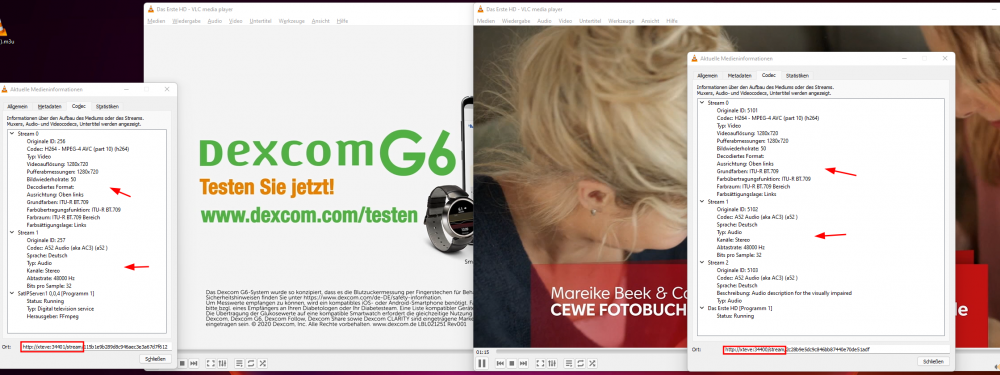Open Video menu in left VLC window
This screenshot has width=1000, height=375.
click(x=235, y=21)
